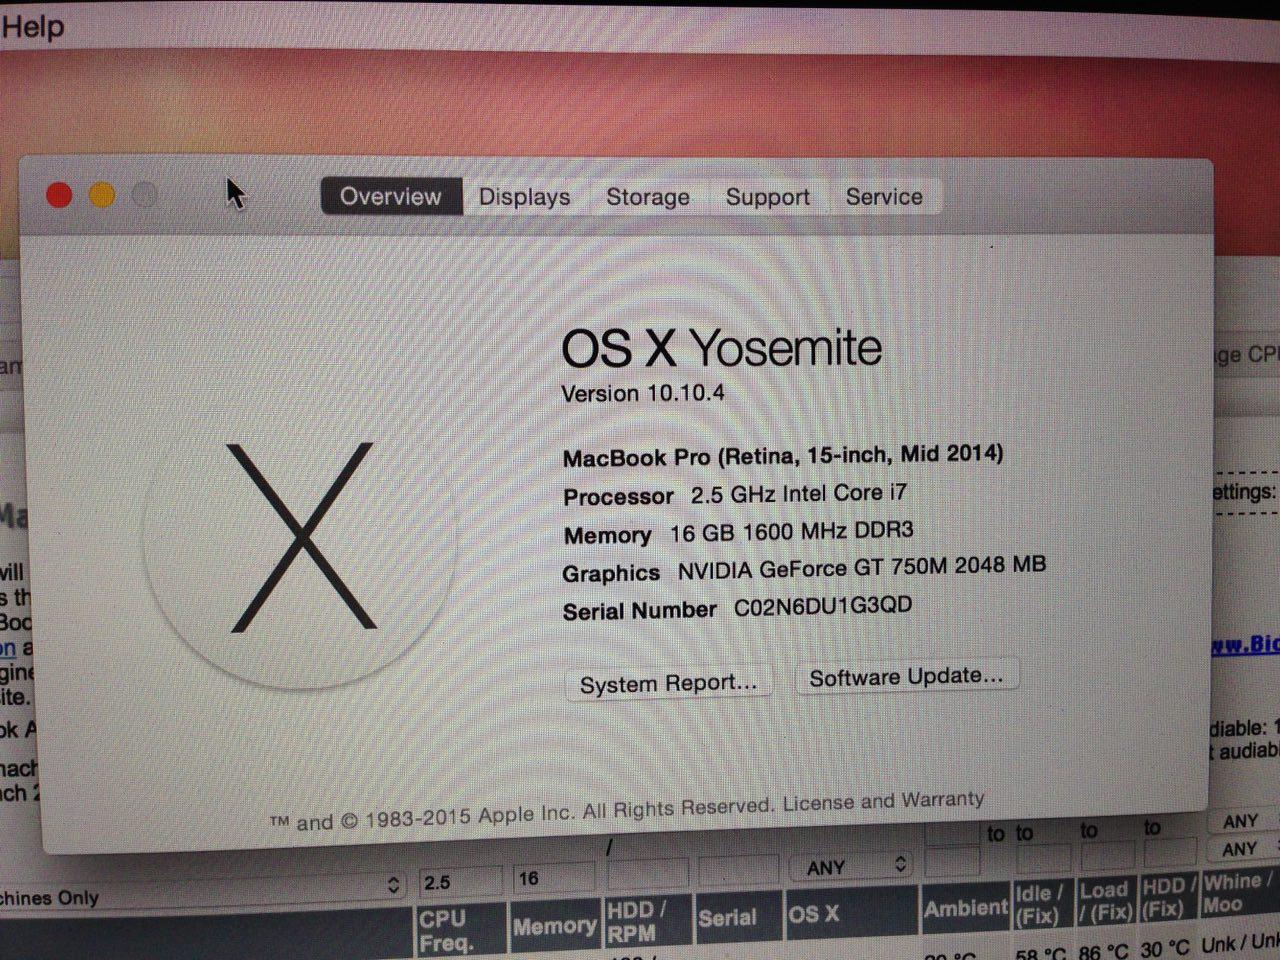
Task: Switch to the Displays tab
Action: (524, 197)
